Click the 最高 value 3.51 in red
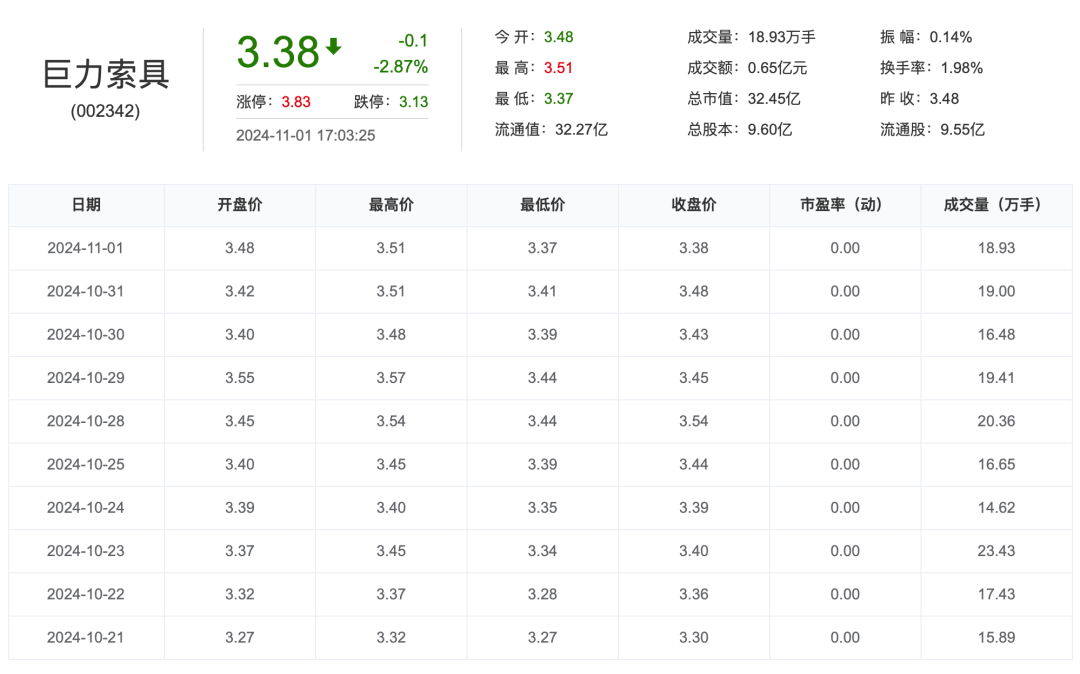The width and height of the screenshot is (1080, 674). pos(559,68)
